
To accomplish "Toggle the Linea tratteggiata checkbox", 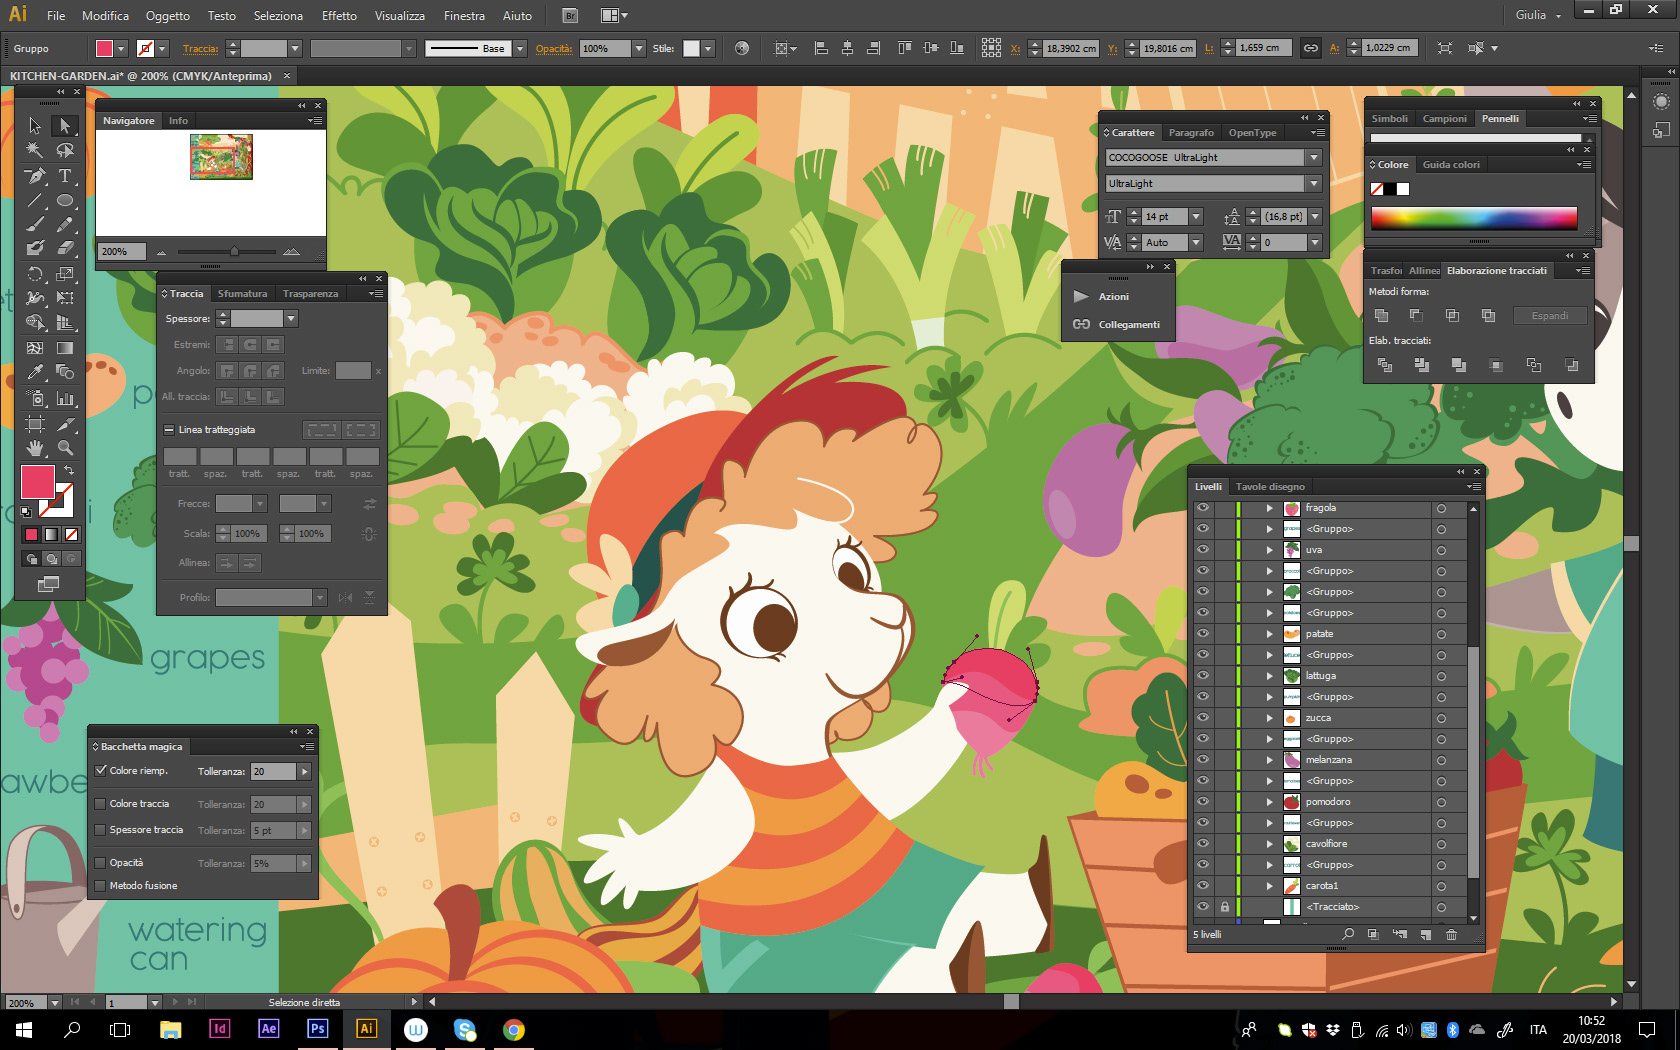I will [169, 430].
